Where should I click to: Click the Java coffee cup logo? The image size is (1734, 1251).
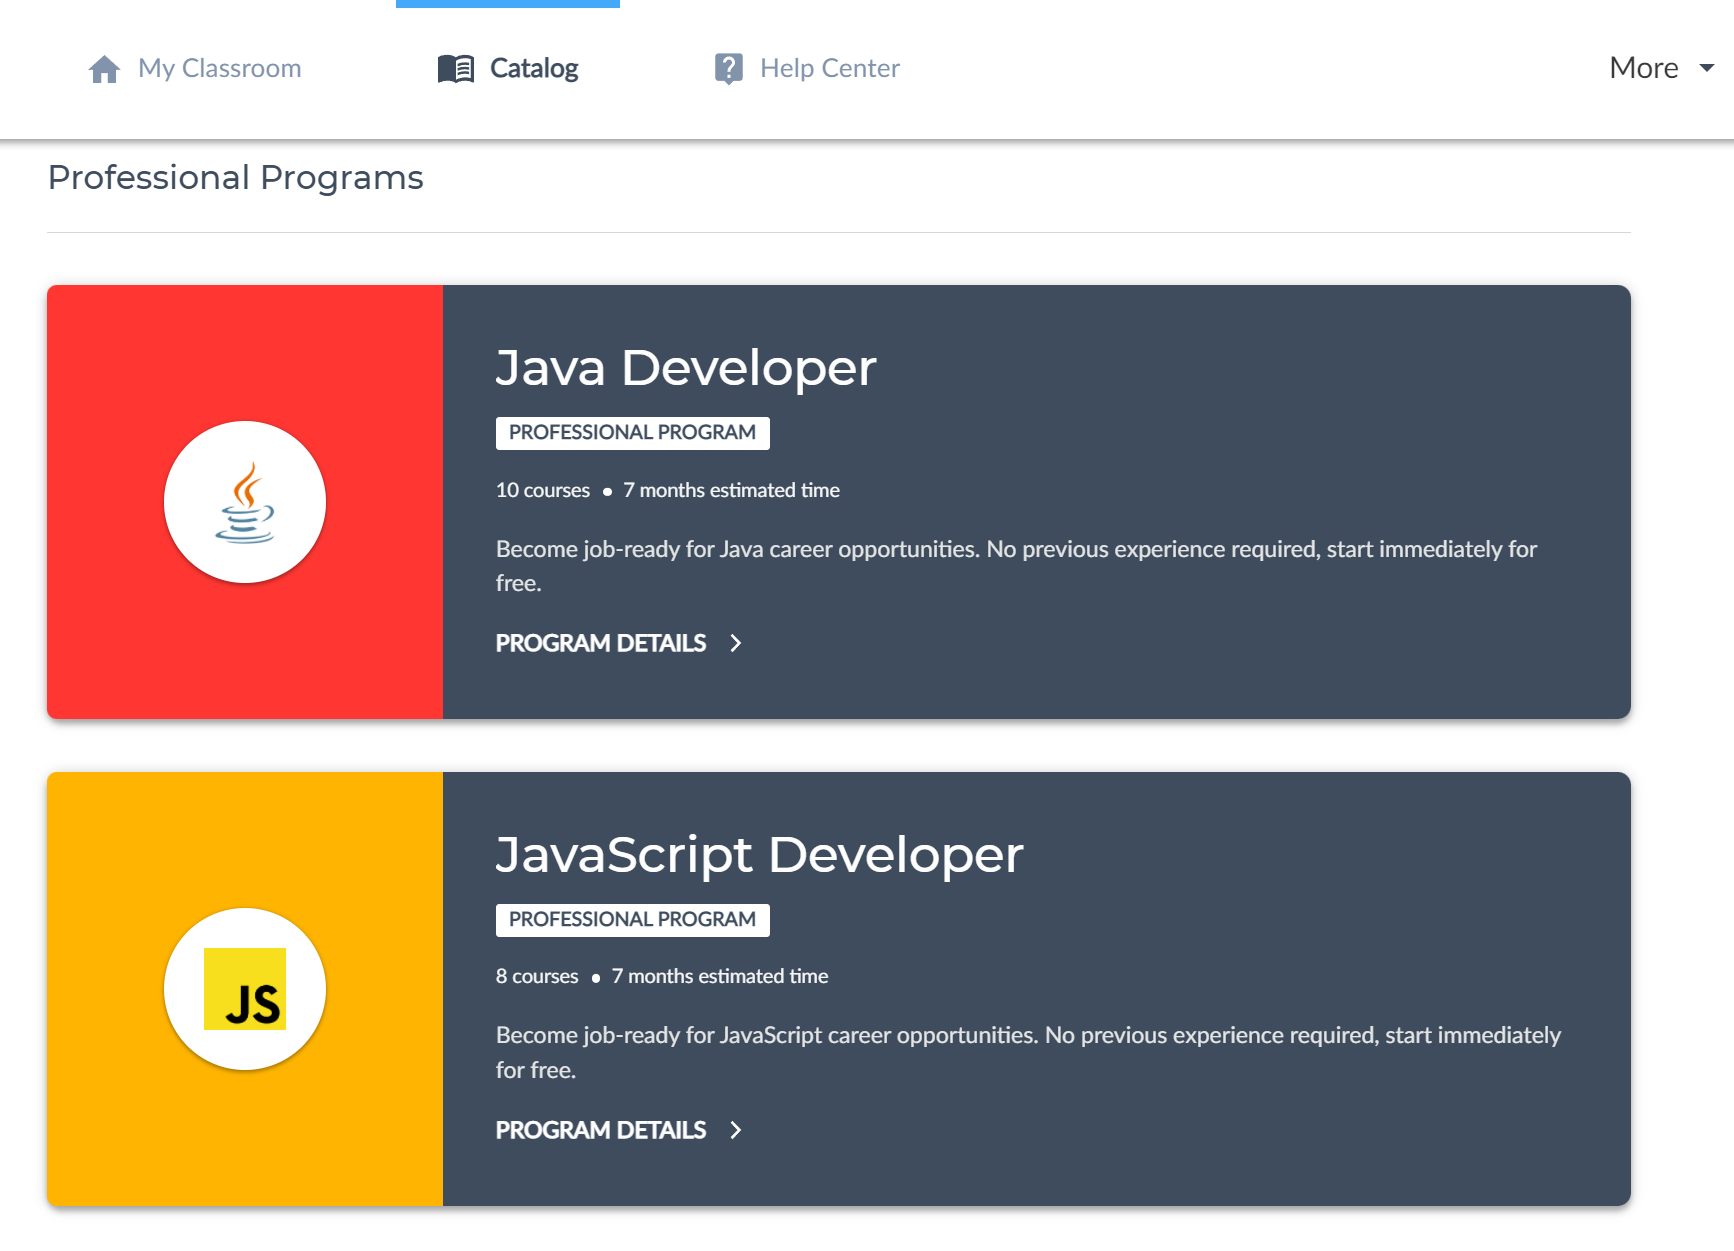tap(245, 502)
